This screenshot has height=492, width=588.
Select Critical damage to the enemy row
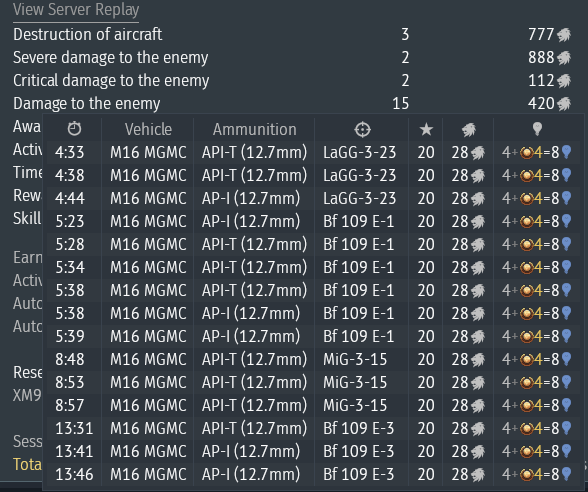tap(292, 80)
